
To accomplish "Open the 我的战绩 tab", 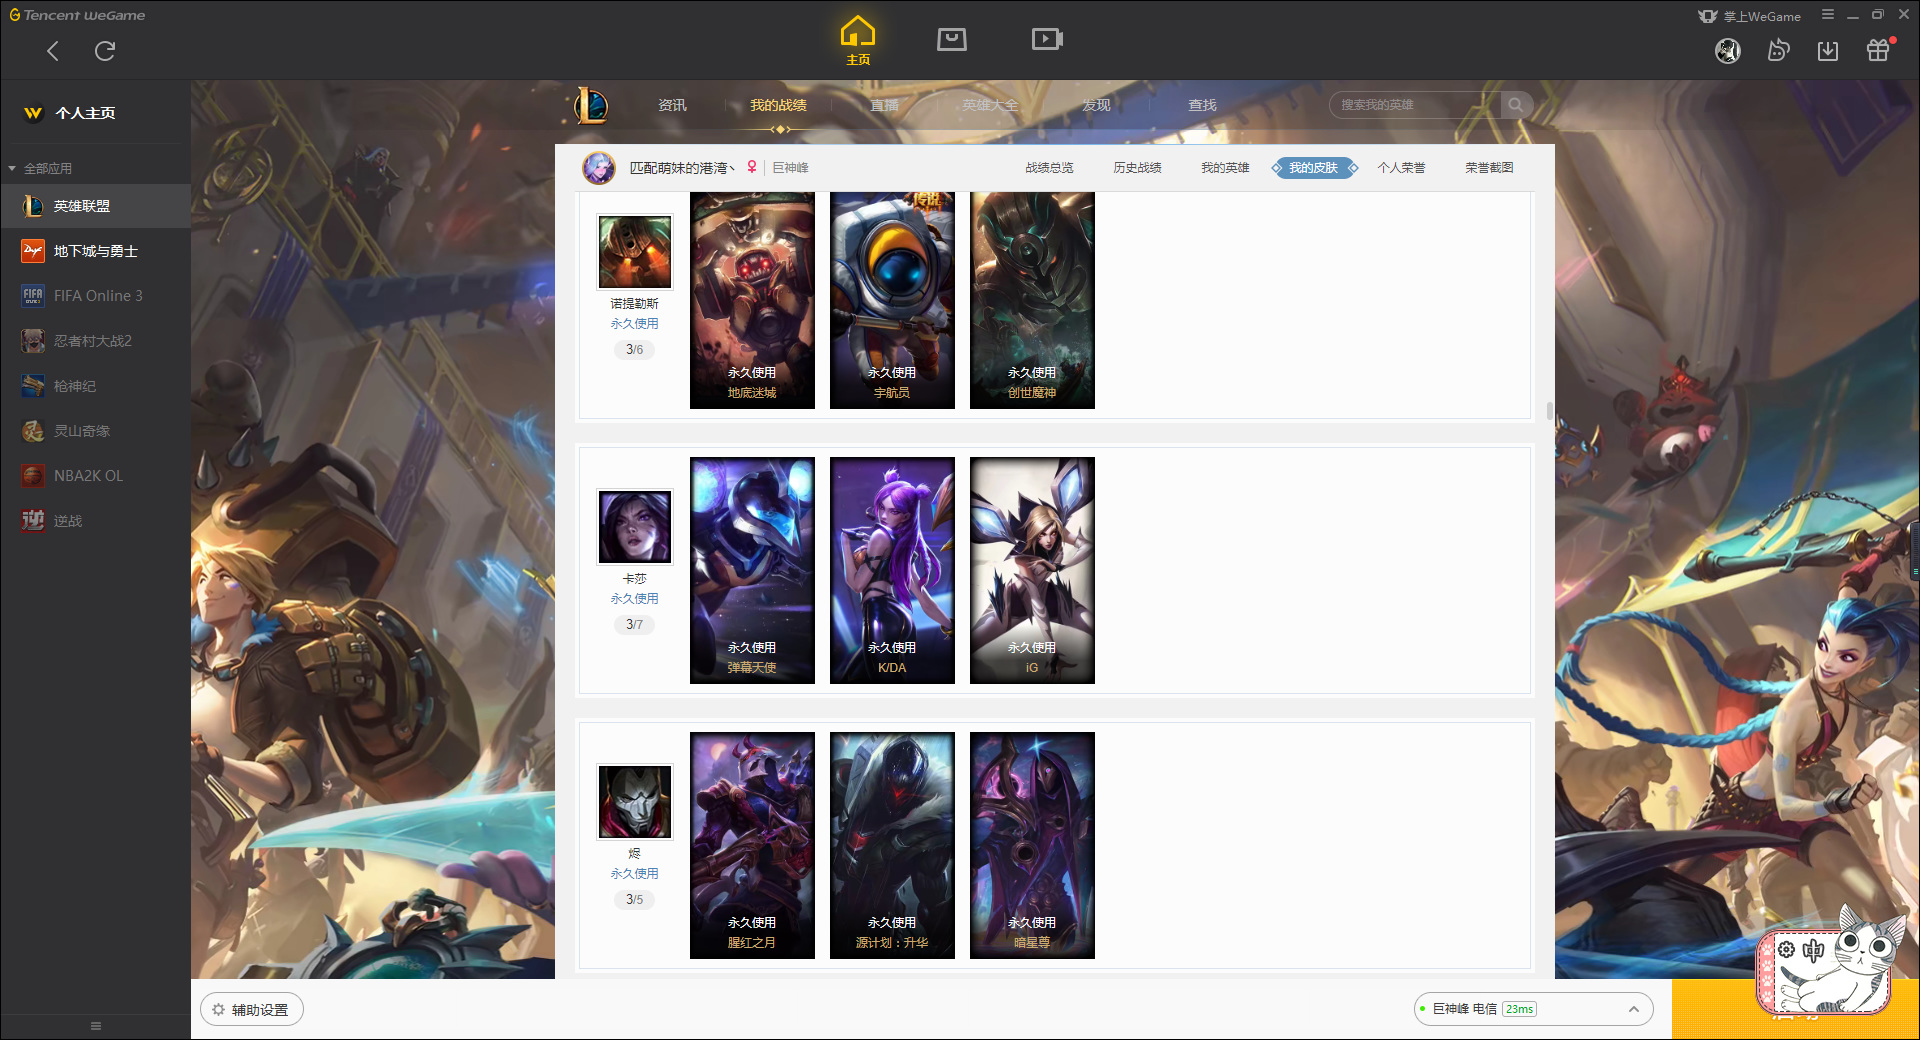I will (778, 105).
